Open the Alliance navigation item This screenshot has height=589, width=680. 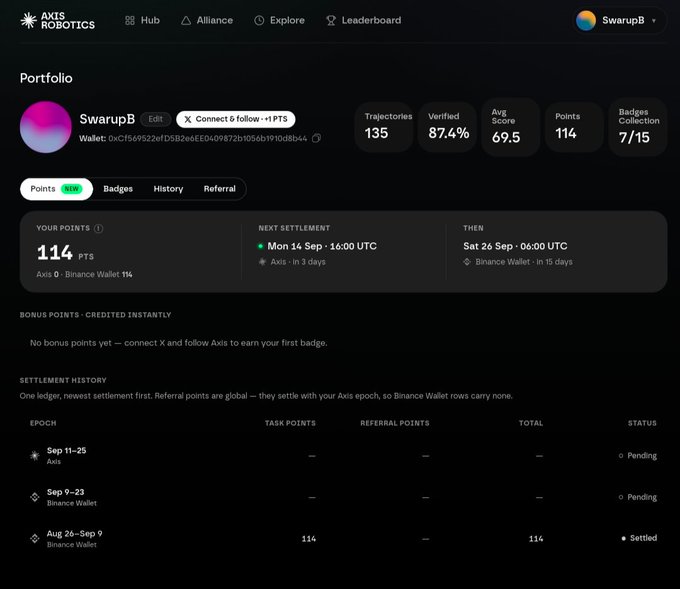(207, 20)
